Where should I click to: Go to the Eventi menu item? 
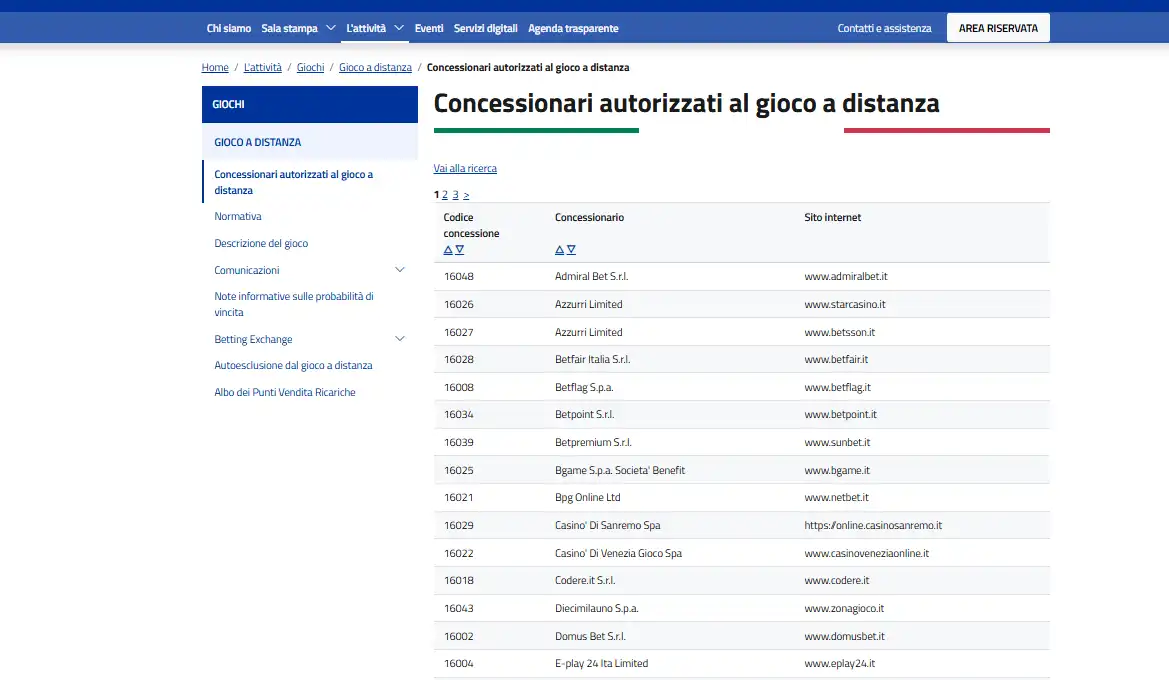point(429,28)
